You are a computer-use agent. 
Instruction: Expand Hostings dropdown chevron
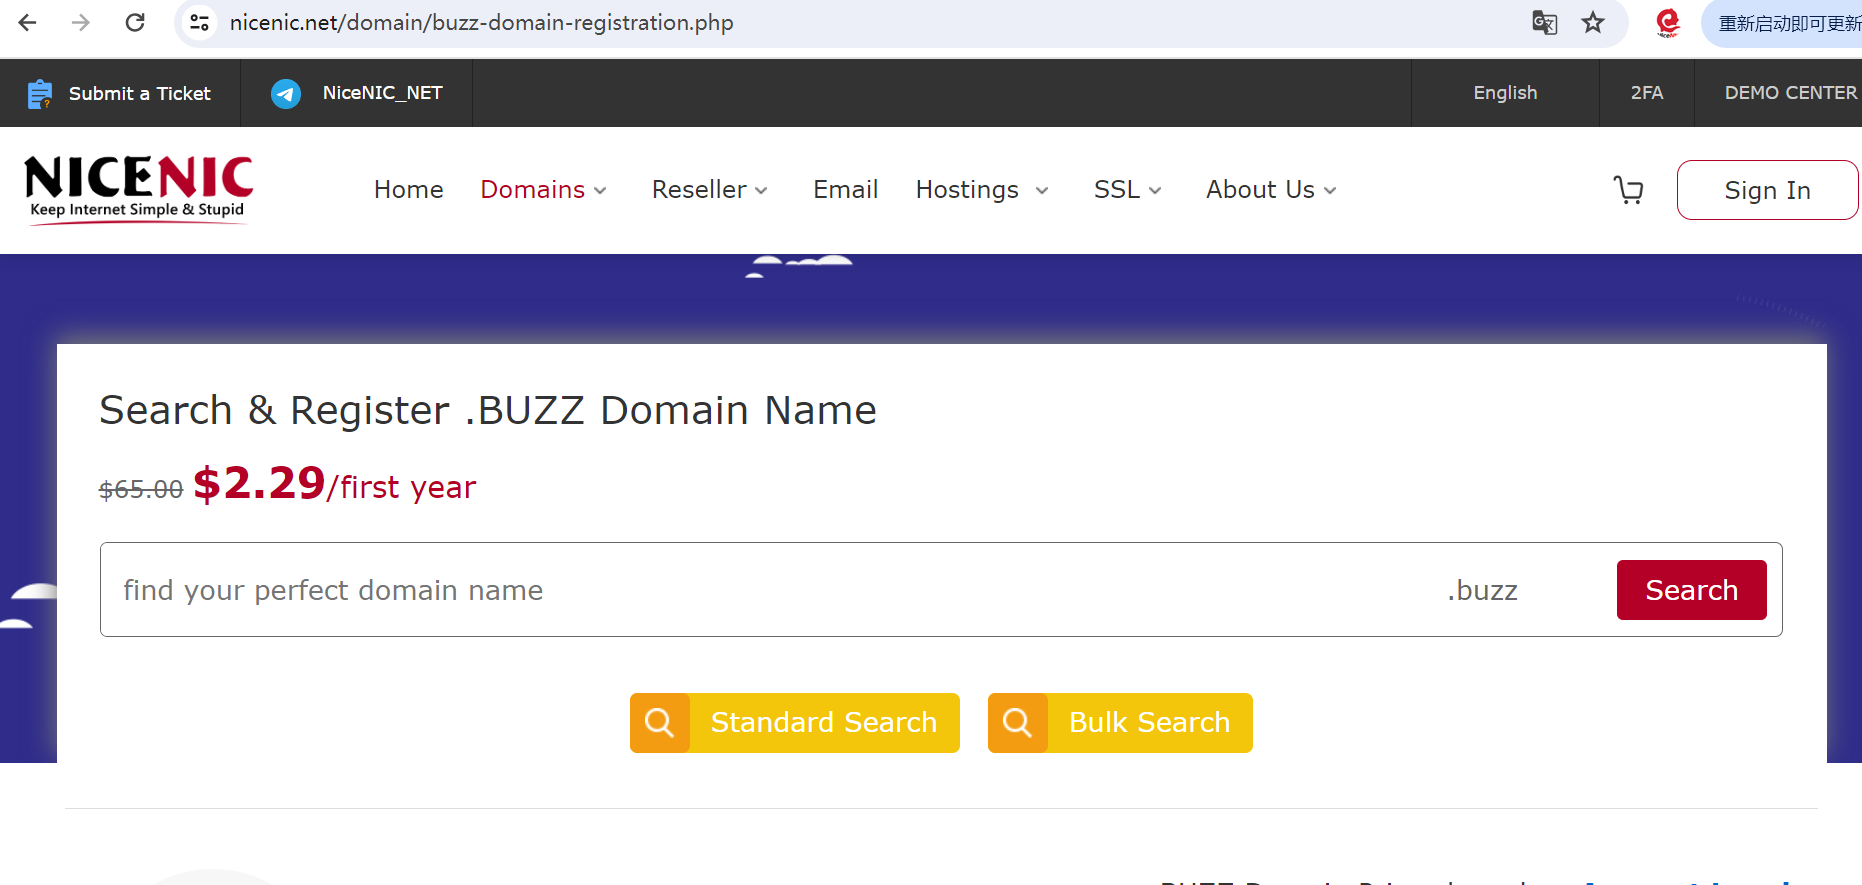[x=1042, y=191]
